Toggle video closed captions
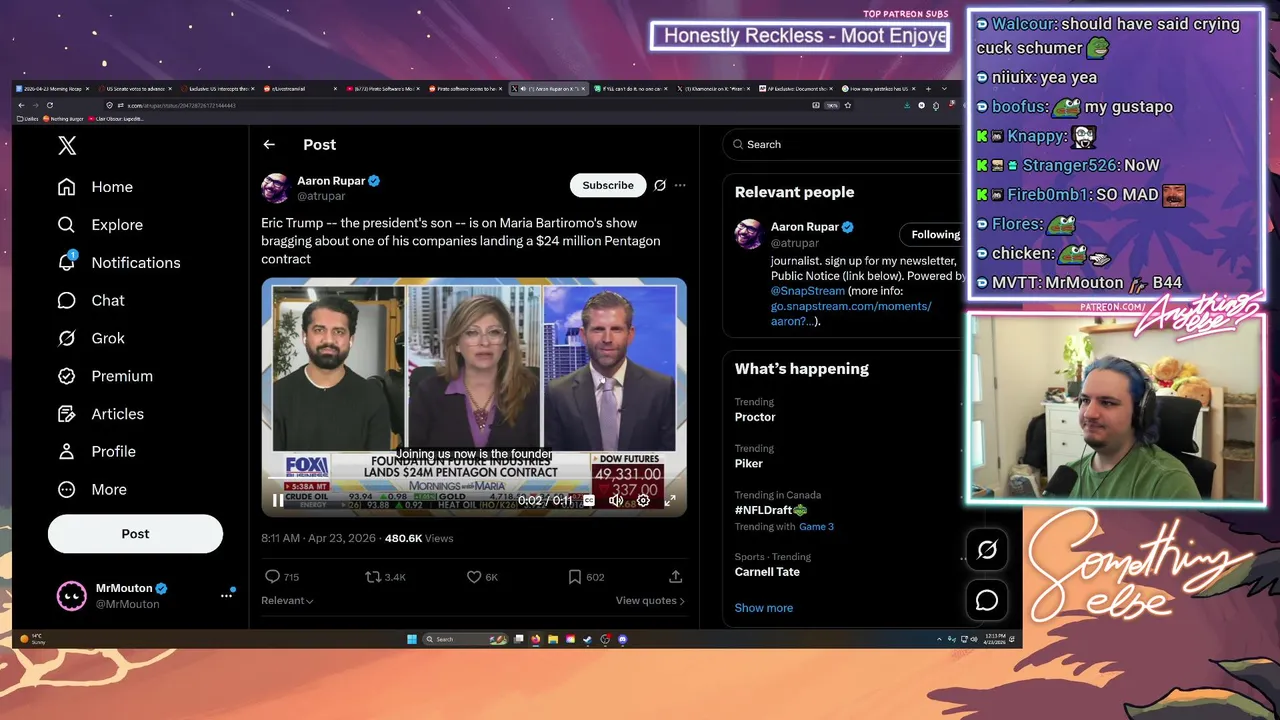The width and height of the screenshot is (1280, 720). (589, 501)
